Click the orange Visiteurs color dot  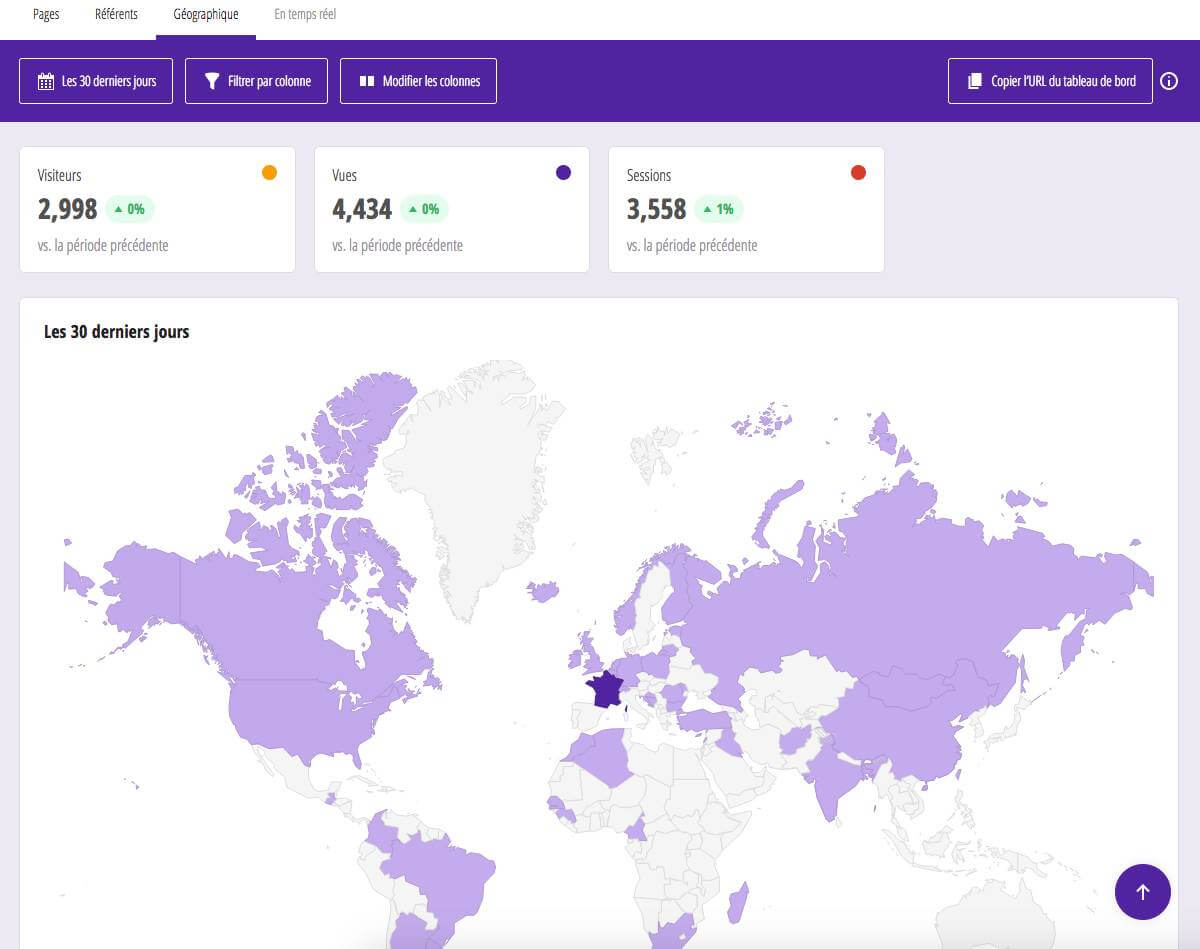[x=269, y=173]
